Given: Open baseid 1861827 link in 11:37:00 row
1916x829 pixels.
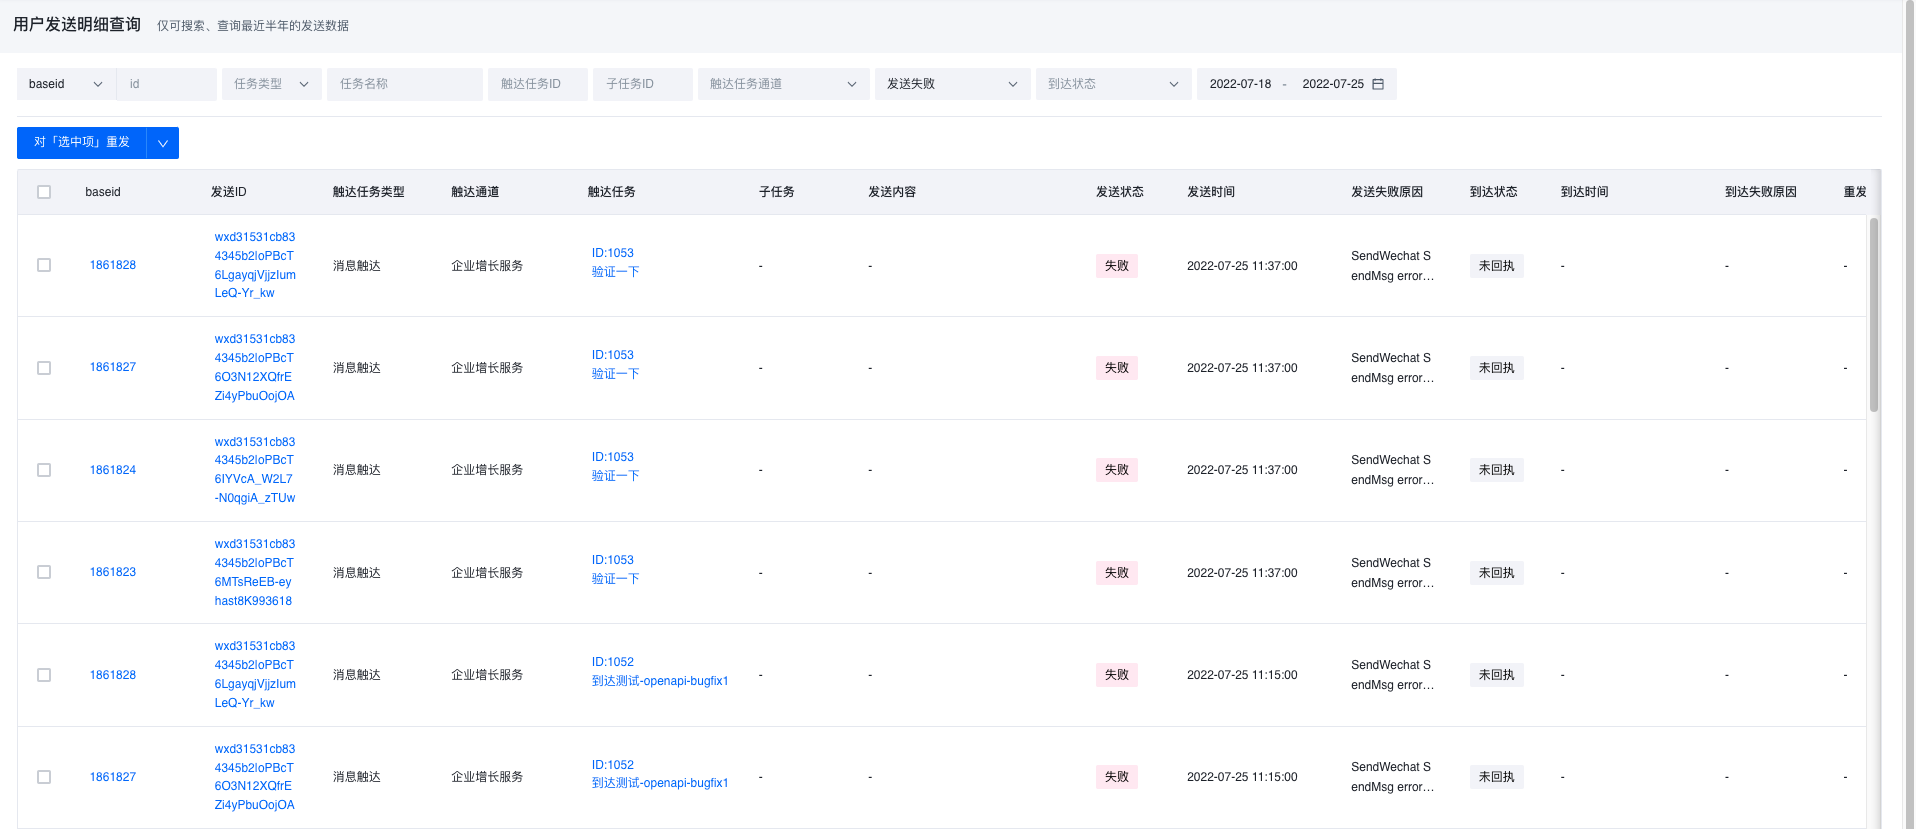Looking at the screenshot, I should (113, 367).
